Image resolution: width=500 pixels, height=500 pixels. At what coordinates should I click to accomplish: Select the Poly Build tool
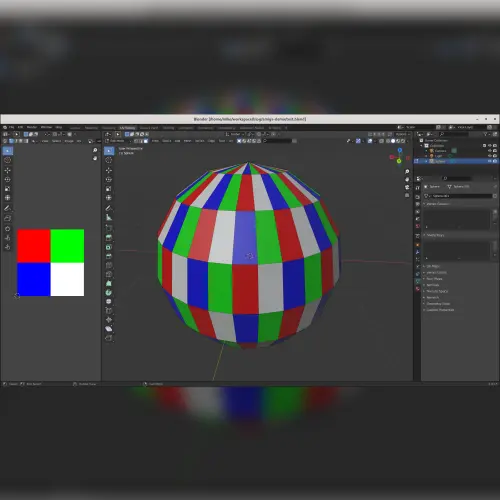(x=109, y=283)
